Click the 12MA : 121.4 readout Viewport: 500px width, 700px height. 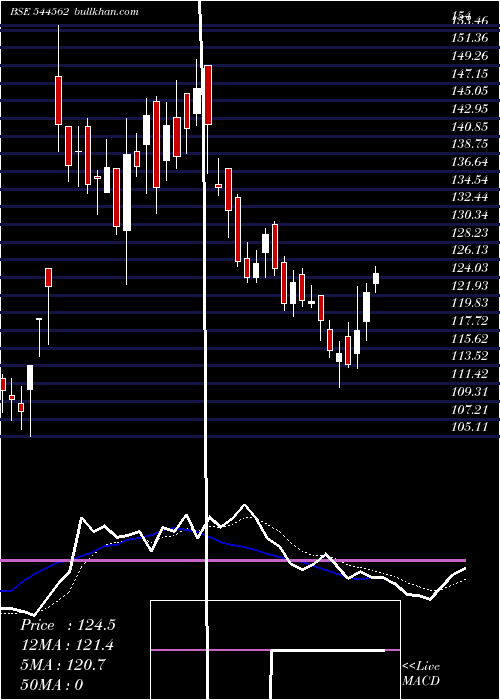click(x=67, y=645)
